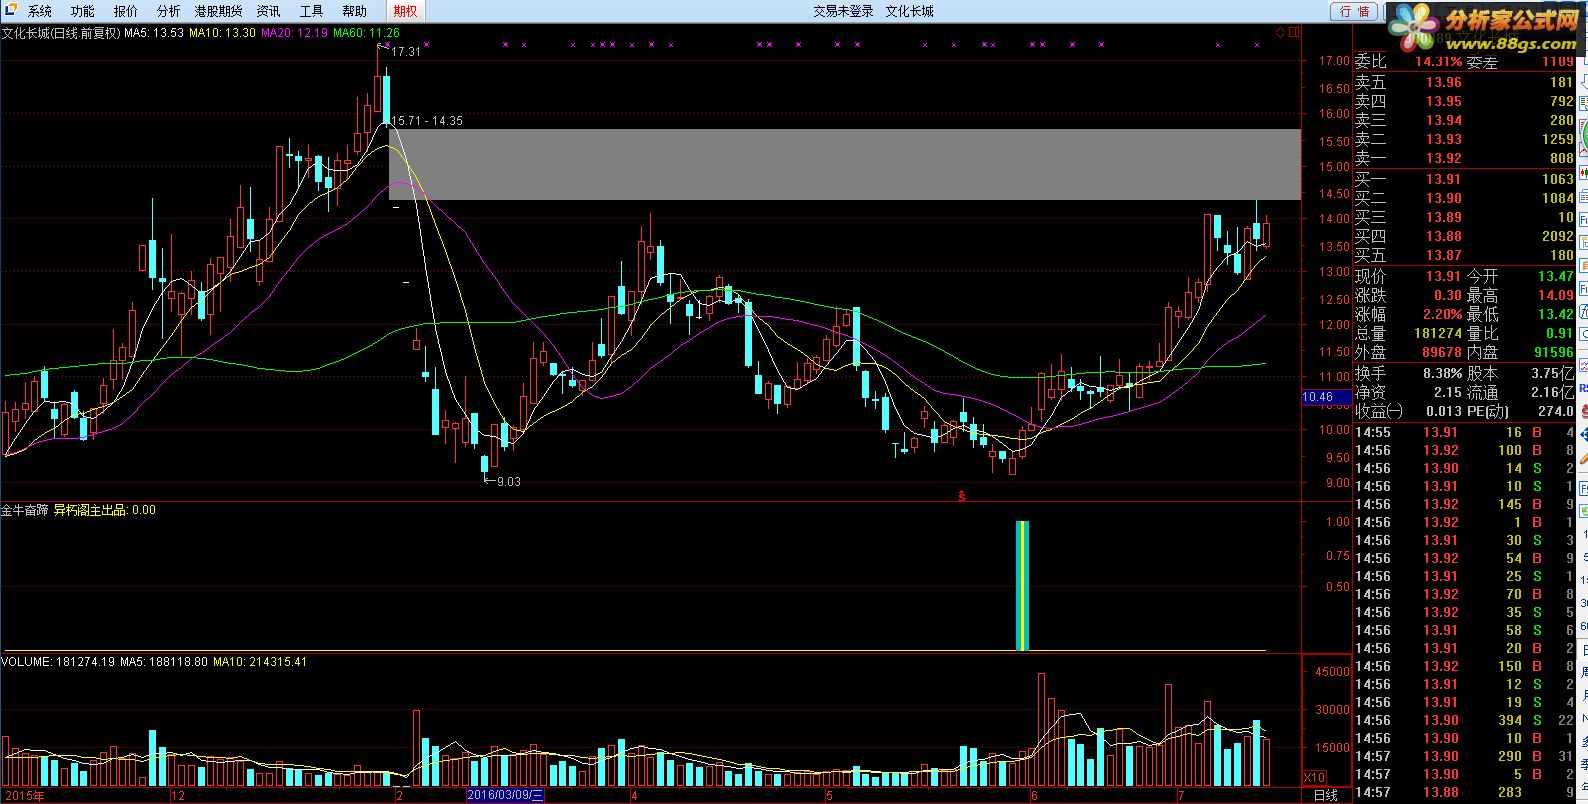Select the 买四 13.88 order row
The image size is (1588, 804).
(x=1464, y=237)
